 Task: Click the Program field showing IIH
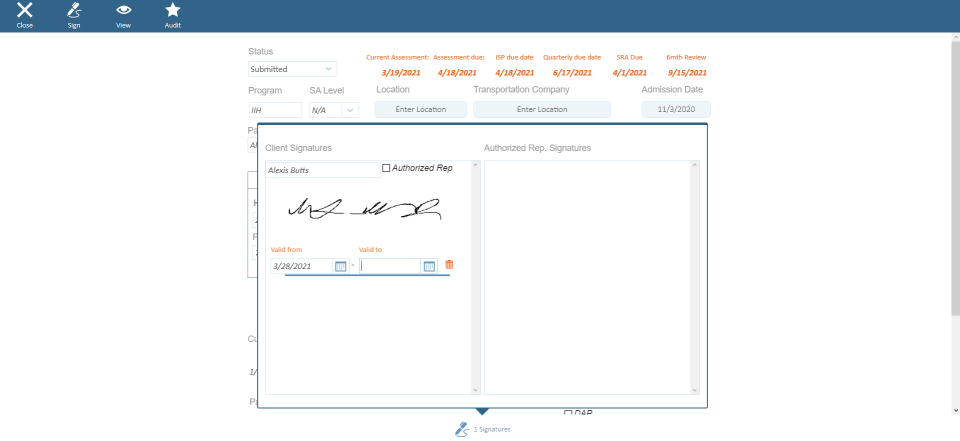274,110
